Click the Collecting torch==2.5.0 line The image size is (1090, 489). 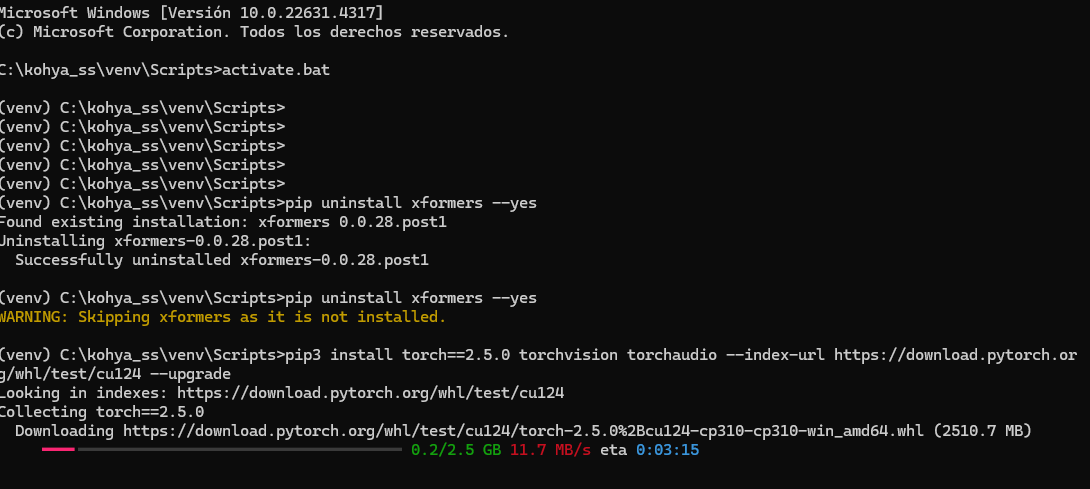101,412
